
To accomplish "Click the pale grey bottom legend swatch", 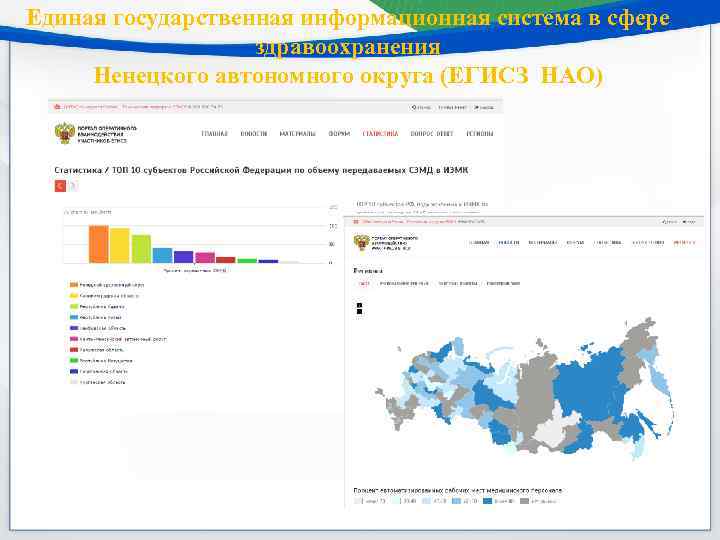I will [x=73, y=382].
